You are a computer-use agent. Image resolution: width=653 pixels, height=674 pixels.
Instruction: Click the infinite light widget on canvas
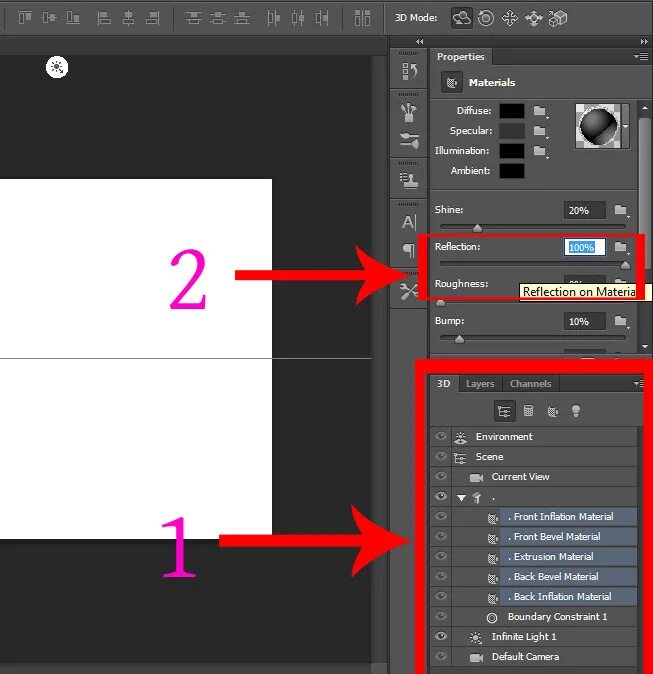pos(57,67)
